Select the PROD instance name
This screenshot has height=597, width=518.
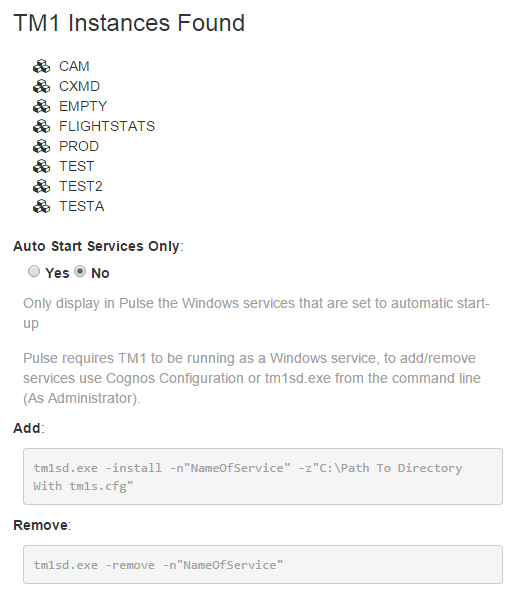coord(79,147)
